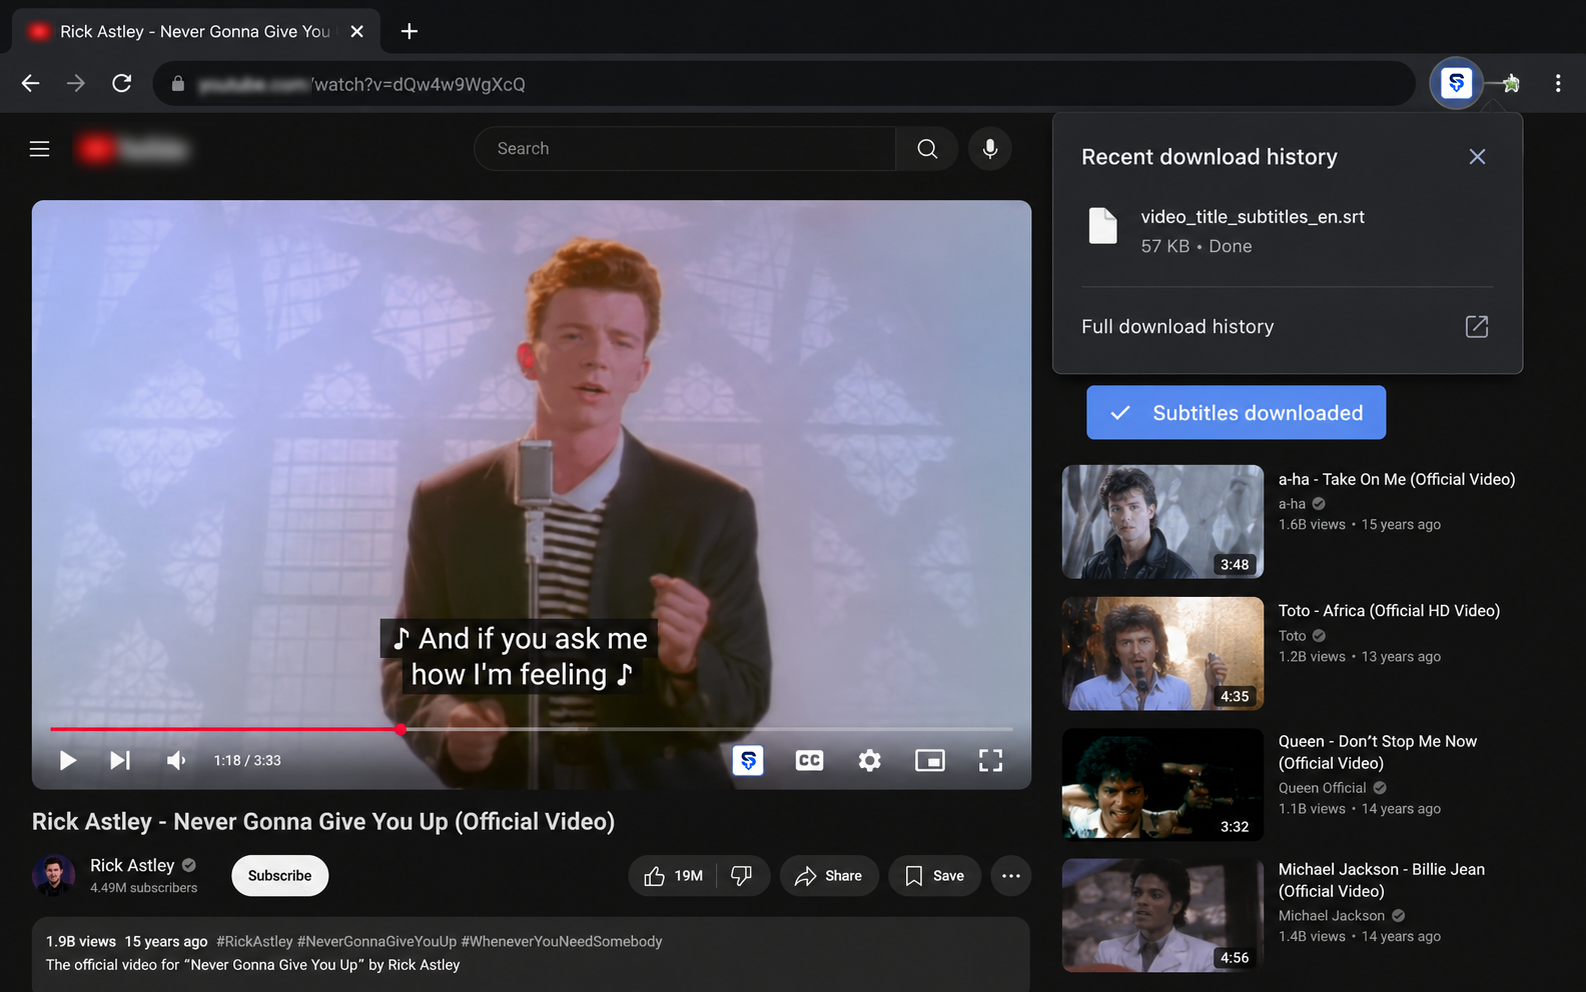
Task: Click the site lock icon
Action: pos(178,84)
